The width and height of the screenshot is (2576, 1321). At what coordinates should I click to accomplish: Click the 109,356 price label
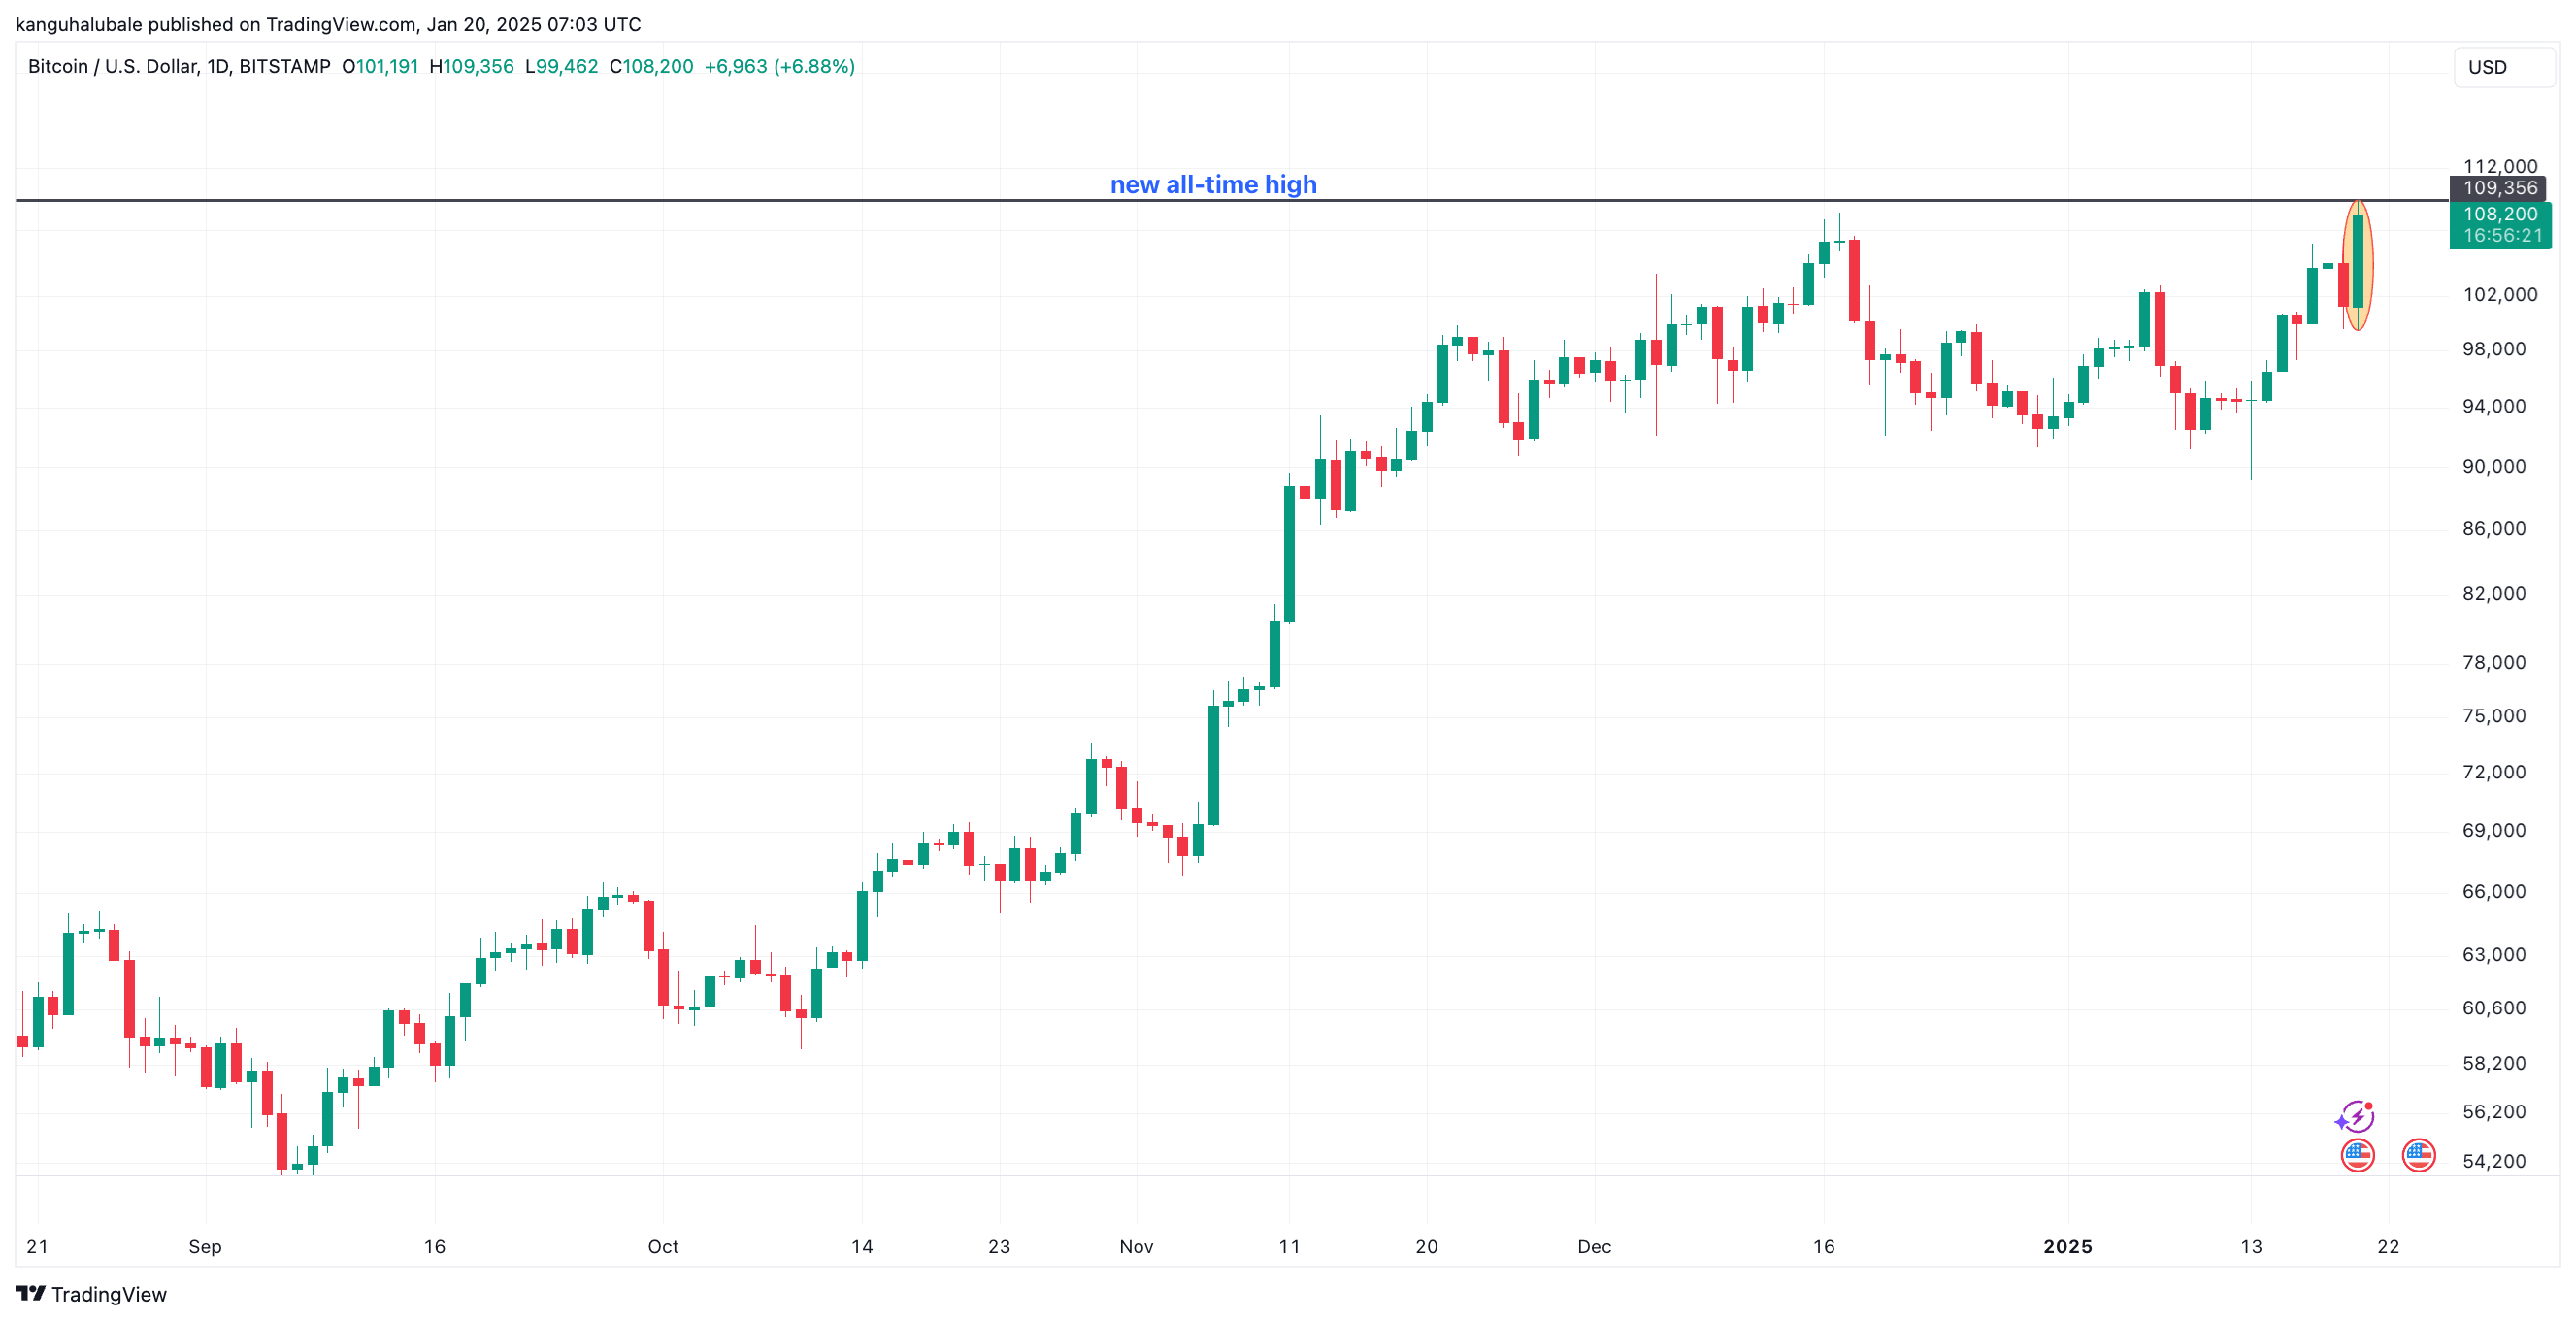pos(2499,188)
